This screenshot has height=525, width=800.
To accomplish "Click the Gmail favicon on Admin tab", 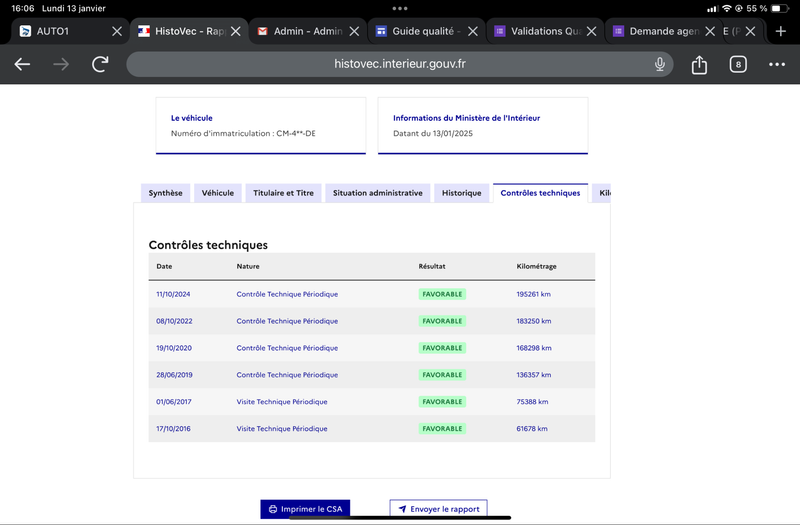I will [x=262, y=31].
